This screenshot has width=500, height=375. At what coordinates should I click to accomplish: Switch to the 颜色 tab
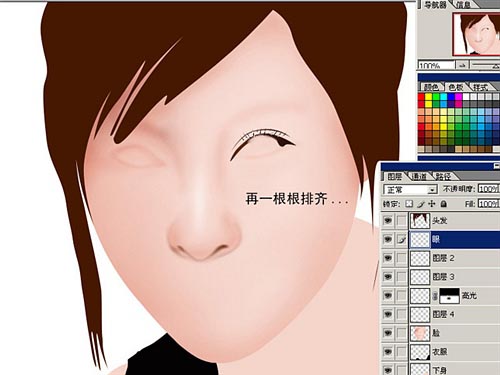[431, 87]
